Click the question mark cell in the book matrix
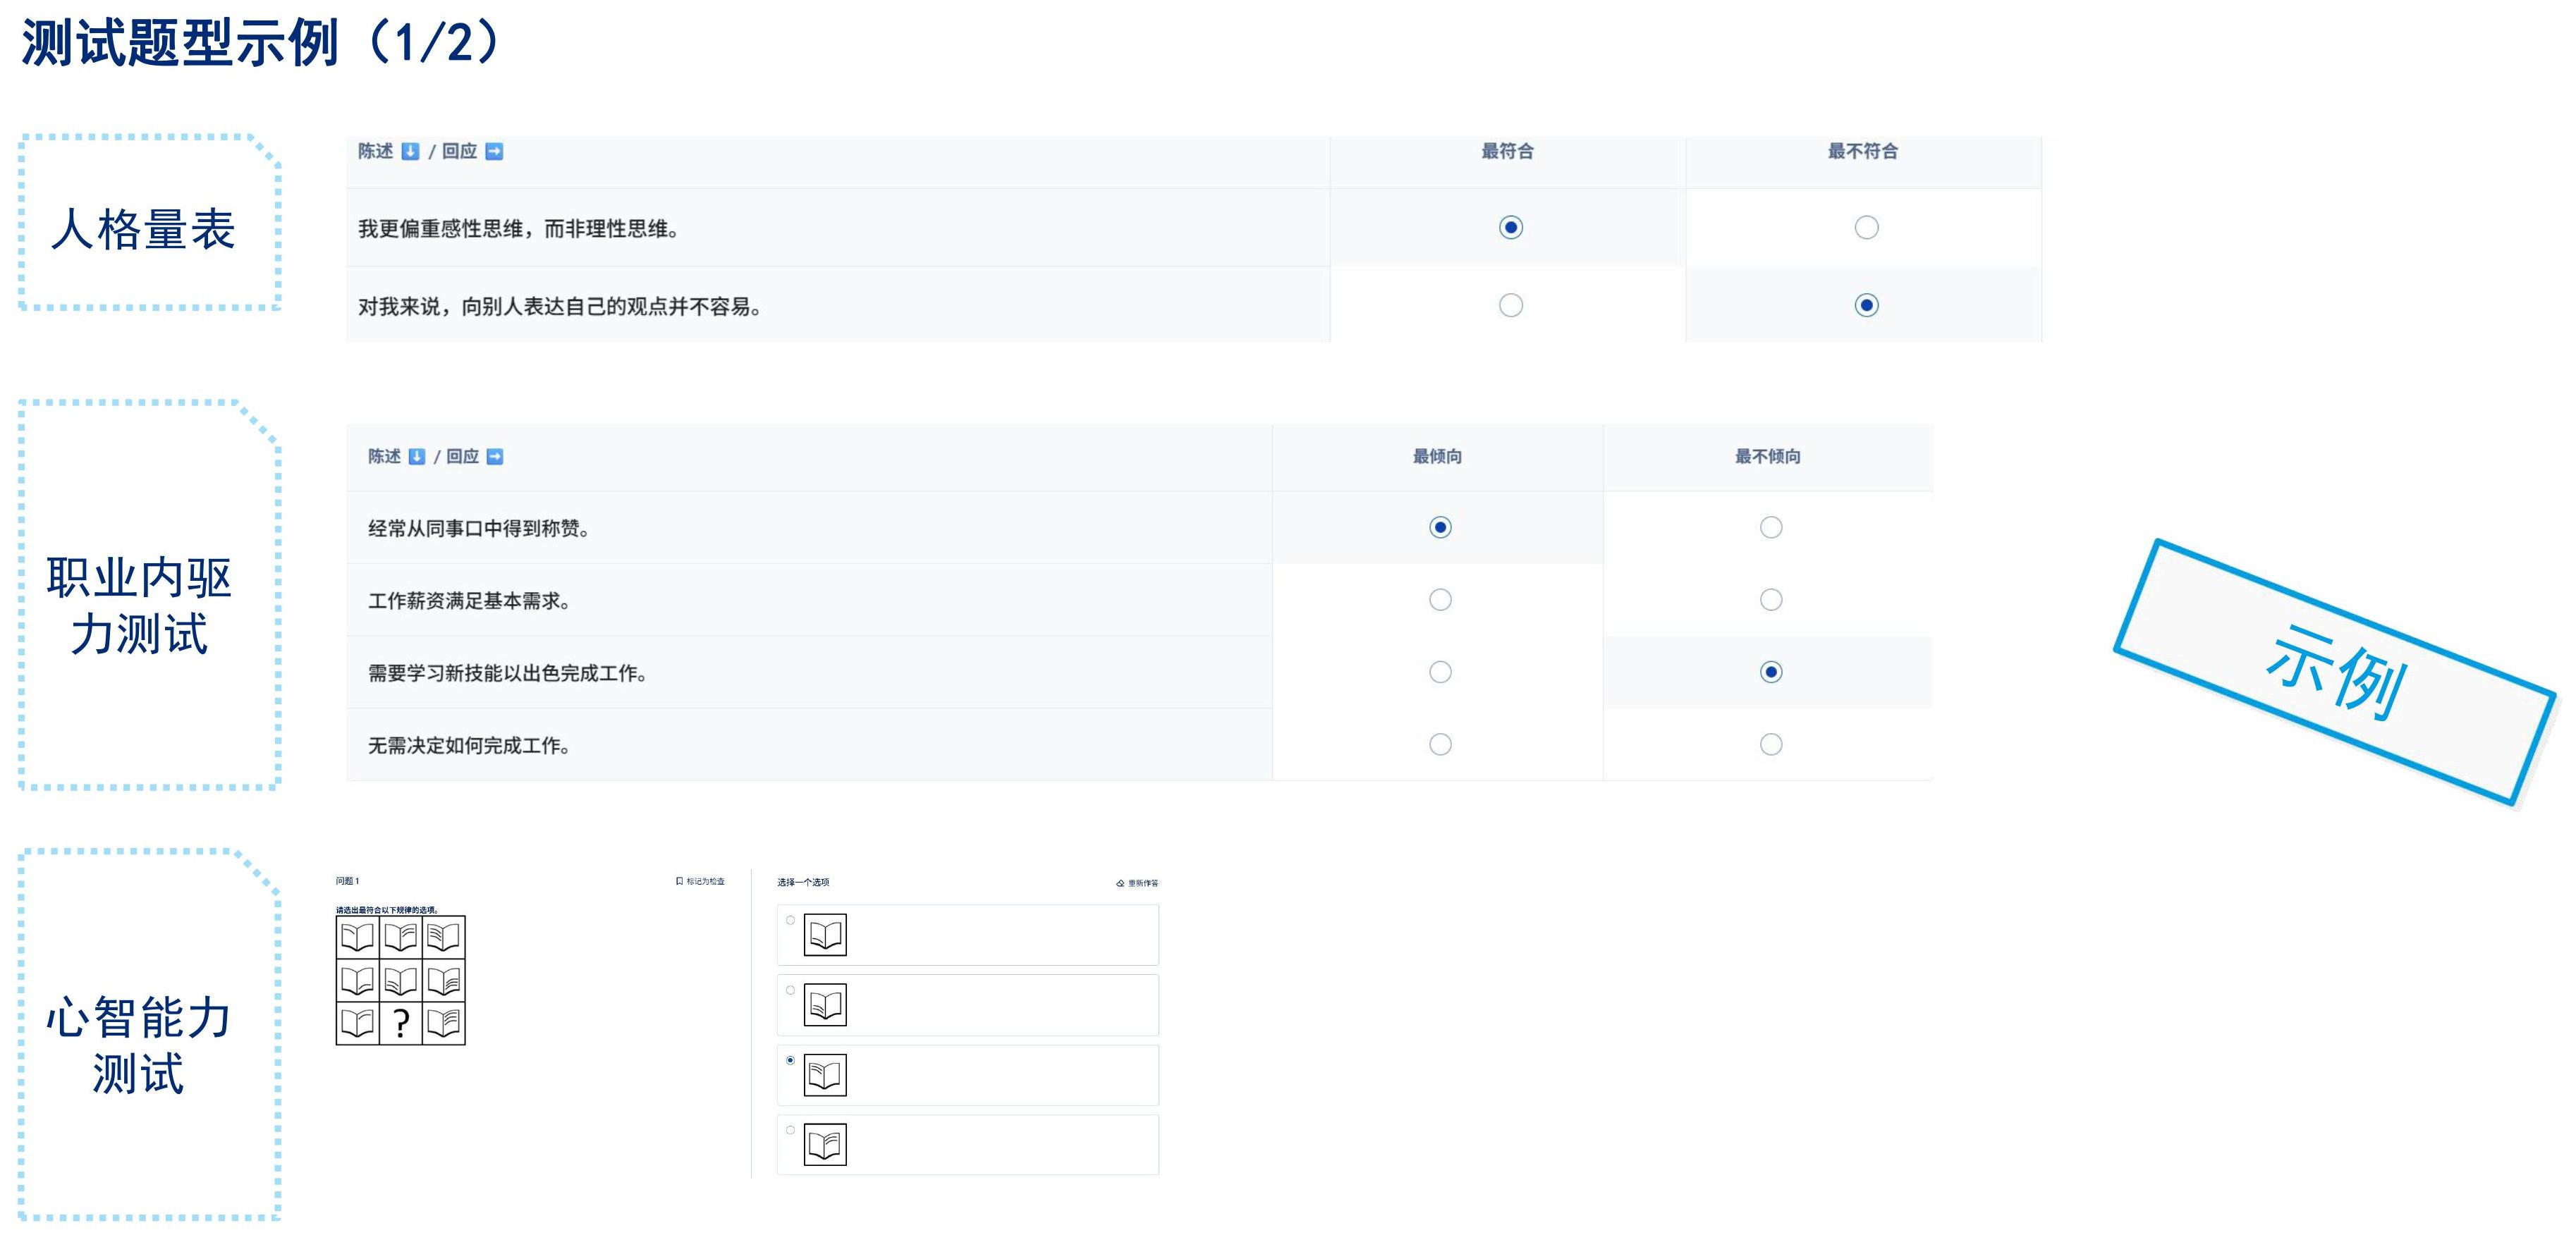This screenshot has height=1235, width=2576. click(x=400, y=1023)
